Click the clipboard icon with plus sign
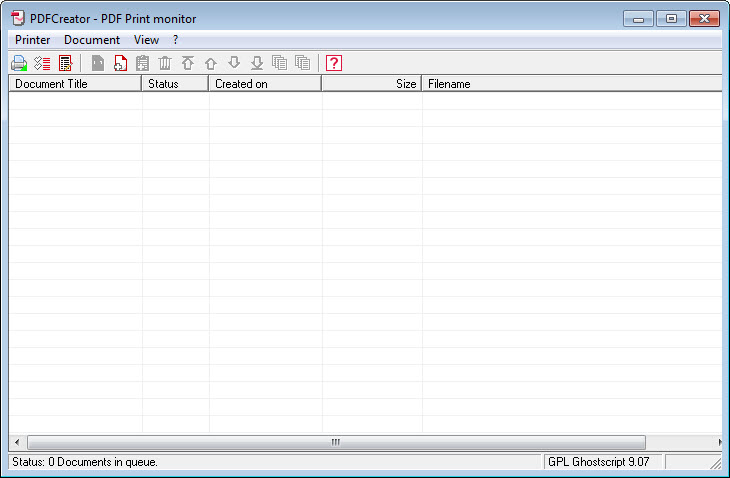730x478 pixels. [142, 63]
